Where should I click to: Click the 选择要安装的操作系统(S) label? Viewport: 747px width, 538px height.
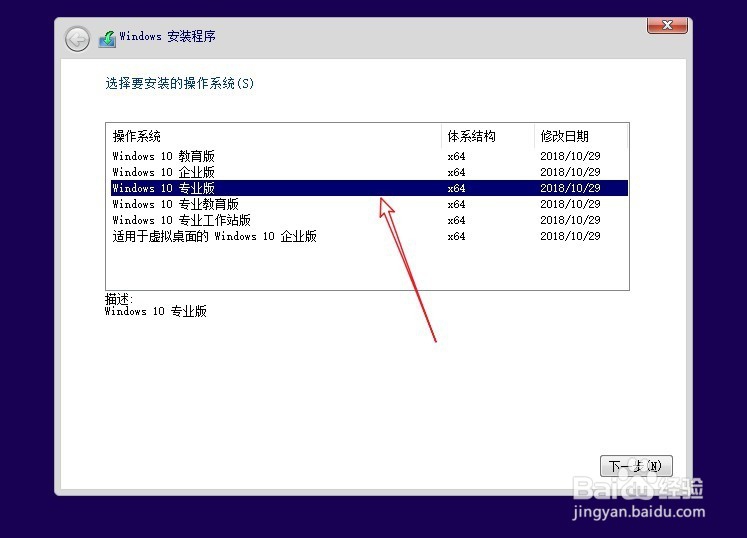[180, 83]
